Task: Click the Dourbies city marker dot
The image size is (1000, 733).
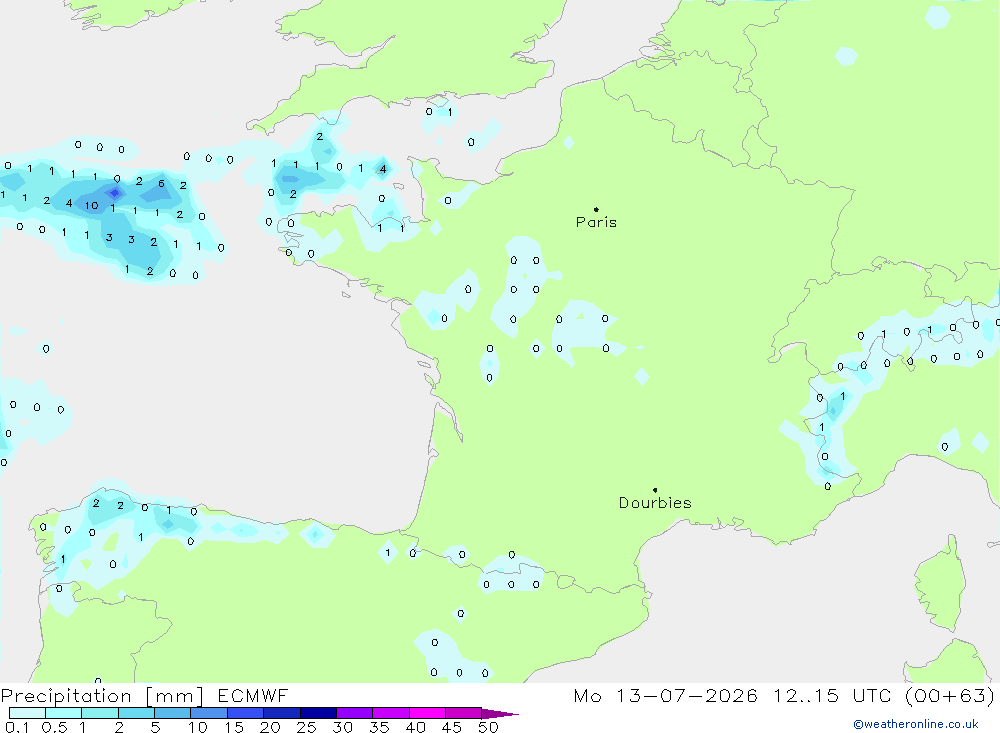Action: coord(655,490)
